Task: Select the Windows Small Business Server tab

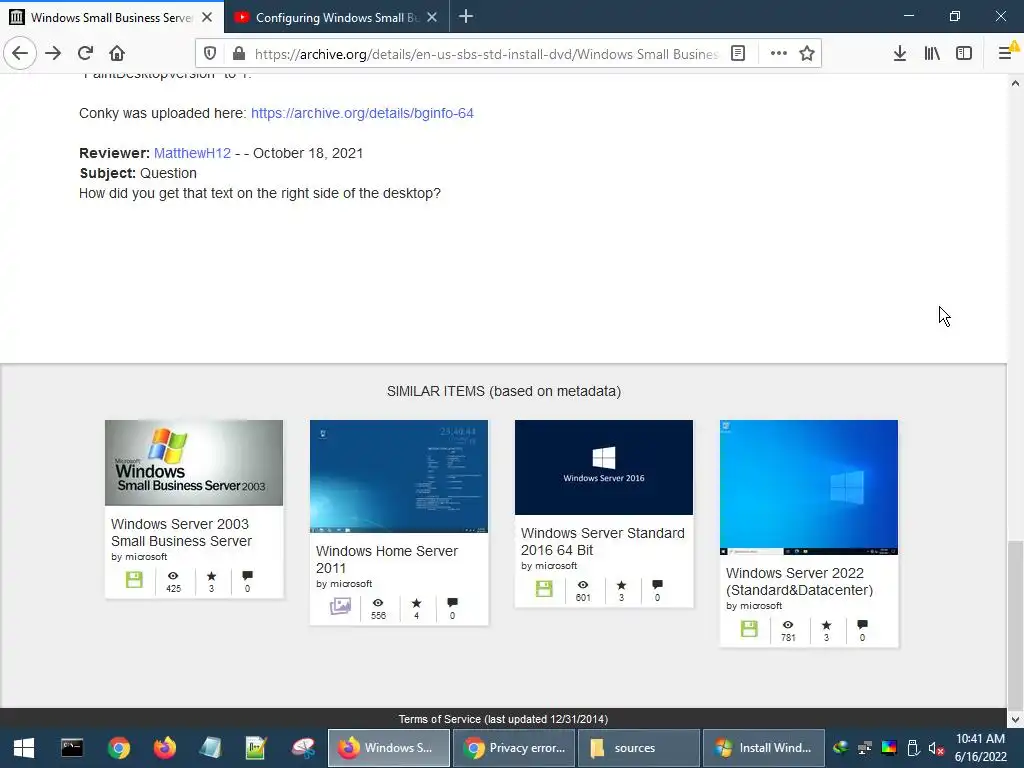Action: click(112, 17)
